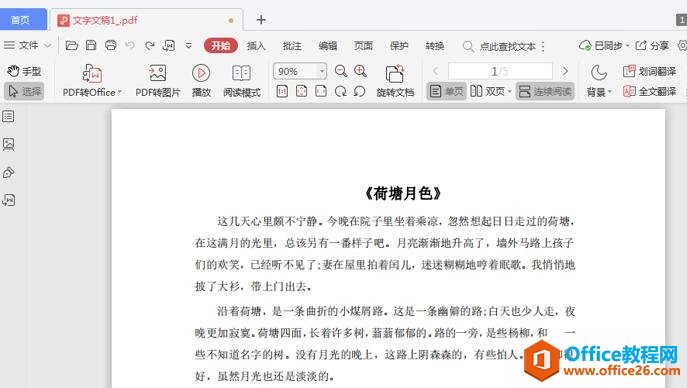Viewport: 687px width, 388px height.
Task: Switch to the 插入 tab
Action: [x=256, y=46]
